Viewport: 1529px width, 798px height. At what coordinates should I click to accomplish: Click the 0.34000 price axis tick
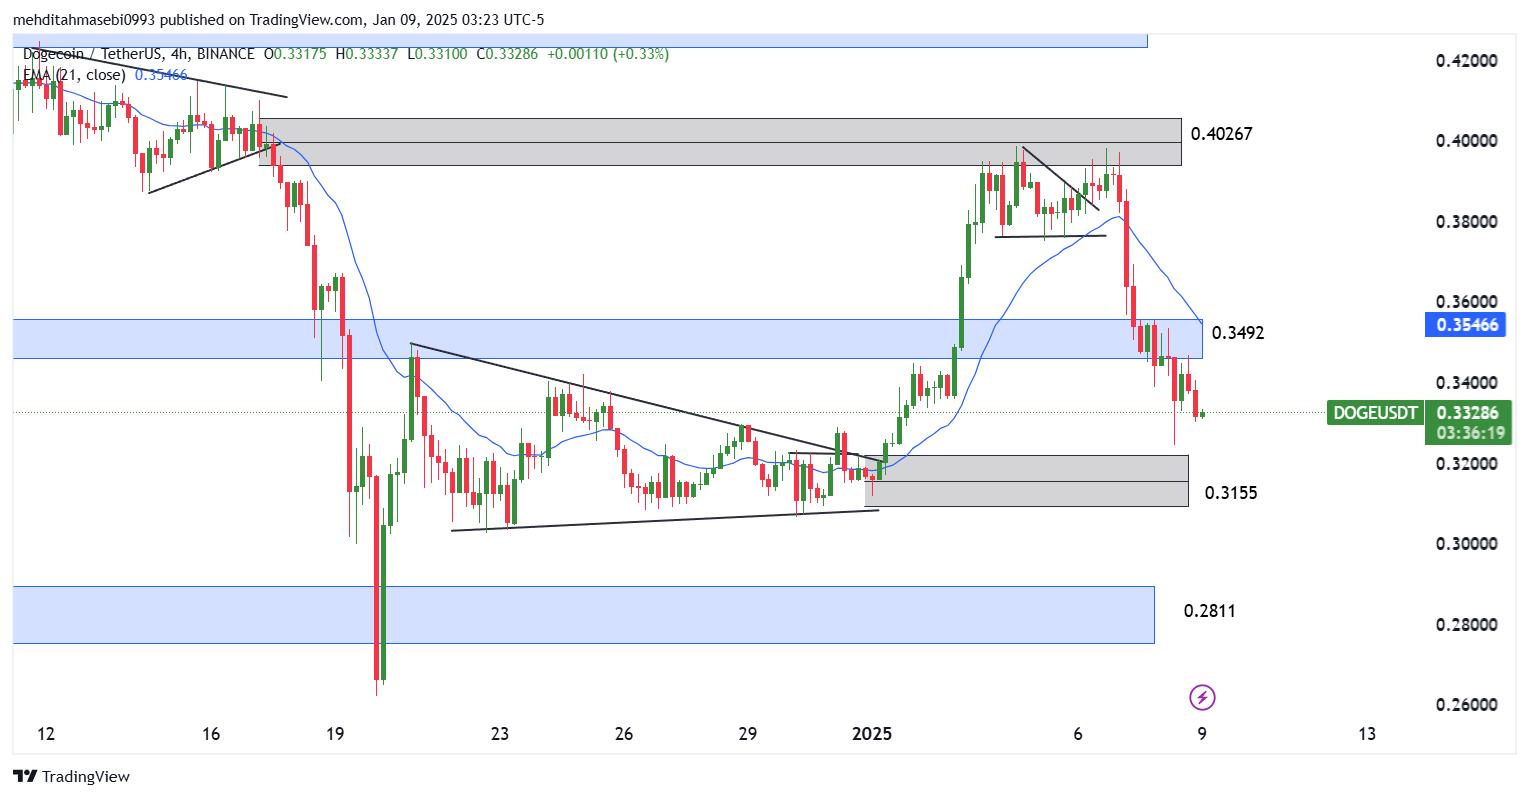[x=1467, y=383]
